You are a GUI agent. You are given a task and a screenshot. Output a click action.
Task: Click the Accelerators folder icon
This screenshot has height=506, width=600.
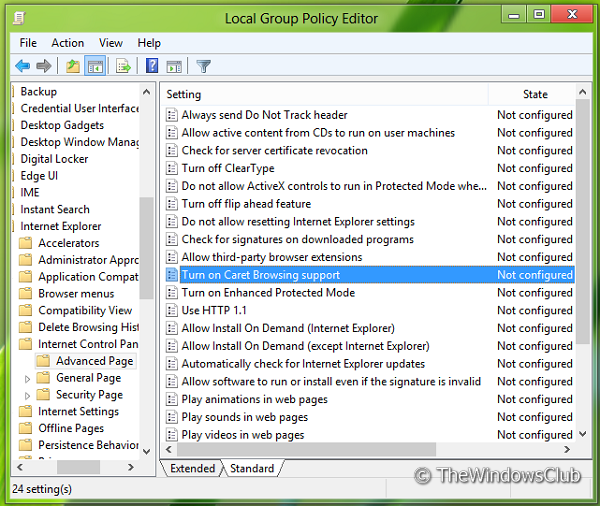(x=26, y=243)
